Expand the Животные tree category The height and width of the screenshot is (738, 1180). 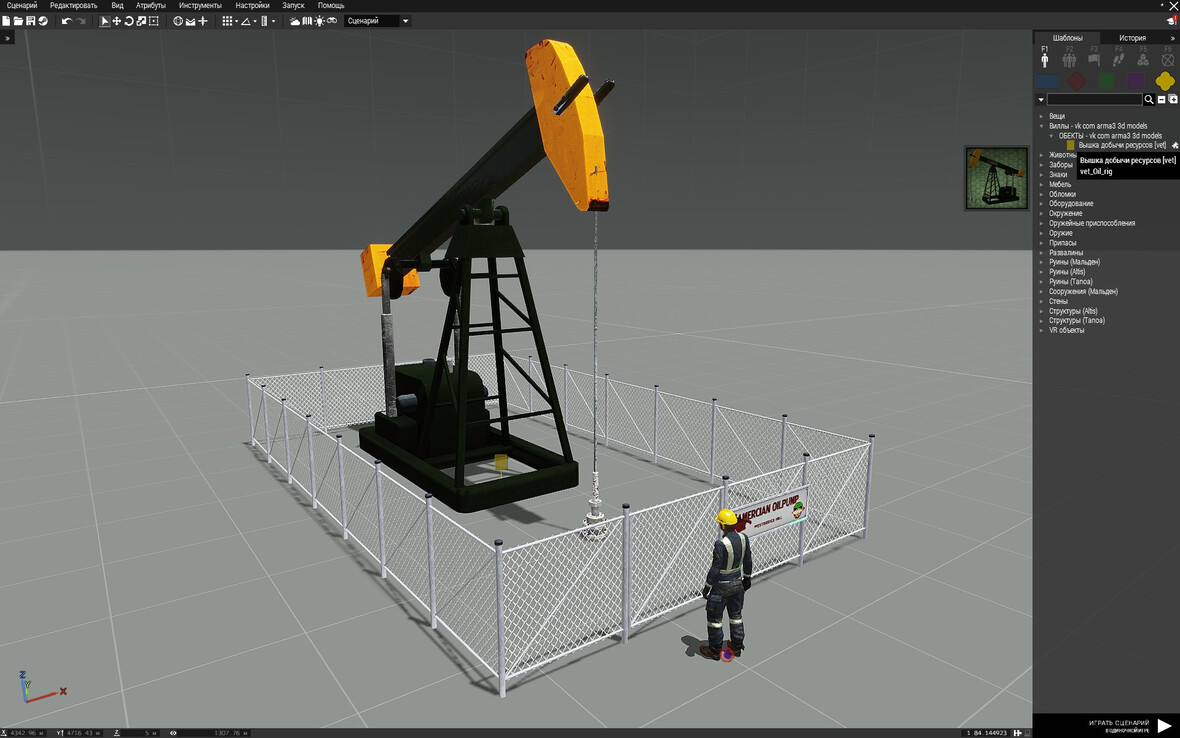[1041, 155]
